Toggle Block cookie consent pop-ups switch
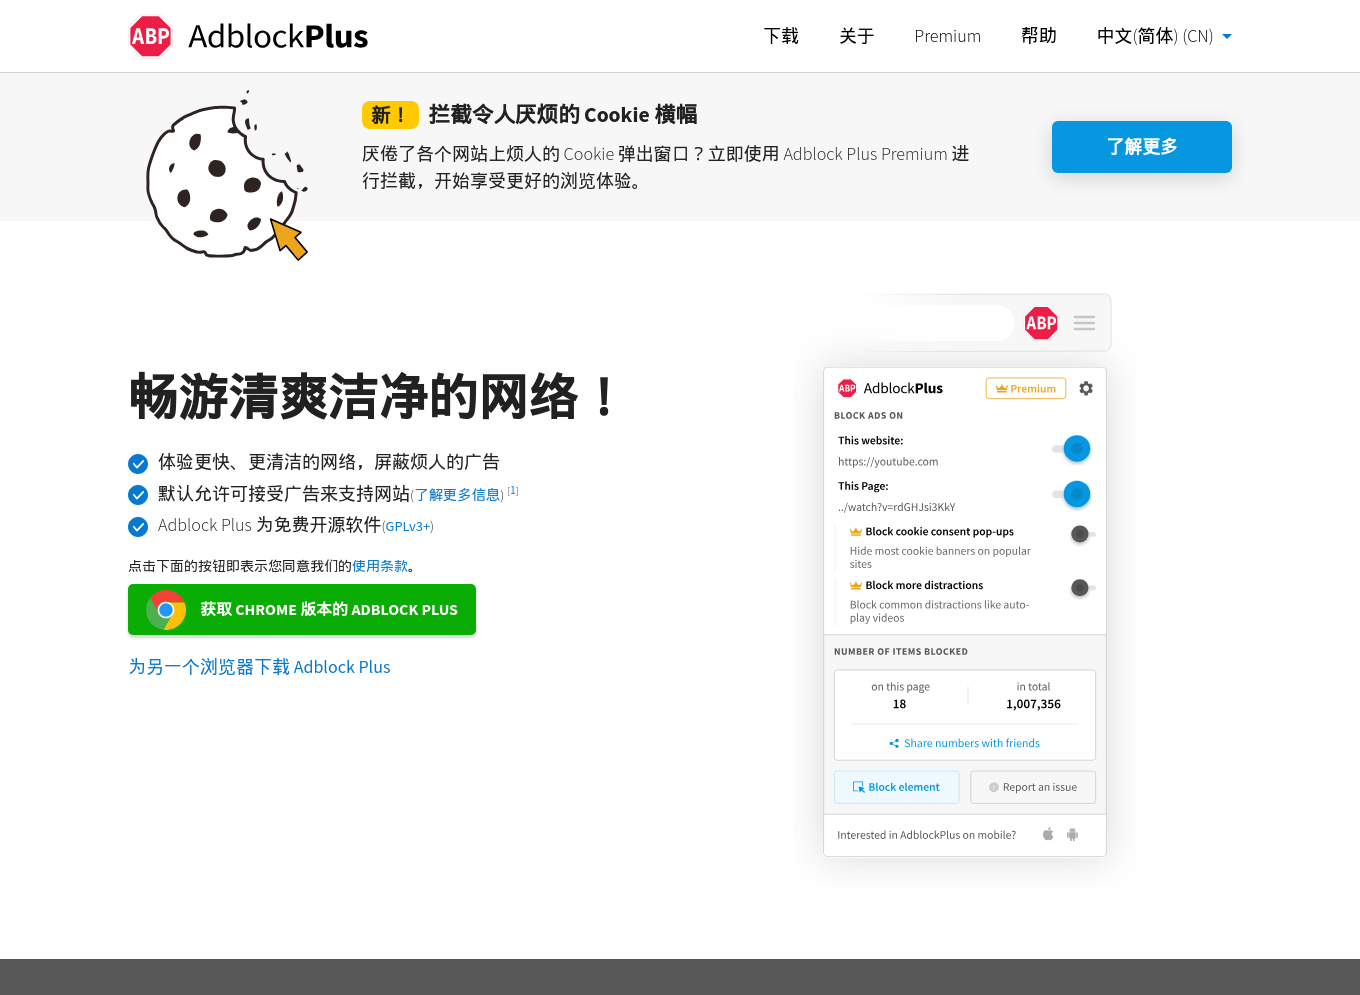 [x=1083, y=534]
